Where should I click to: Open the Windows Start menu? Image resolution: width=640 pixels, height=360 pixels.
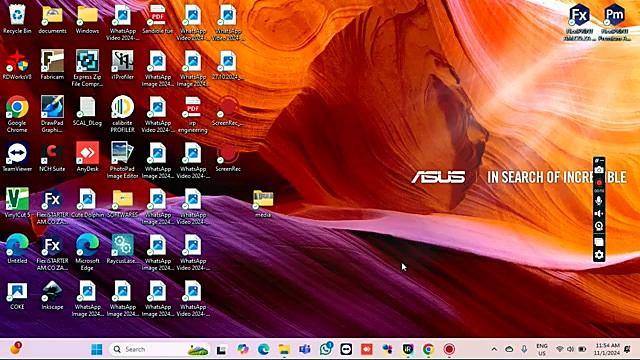(x=97, y=349)
